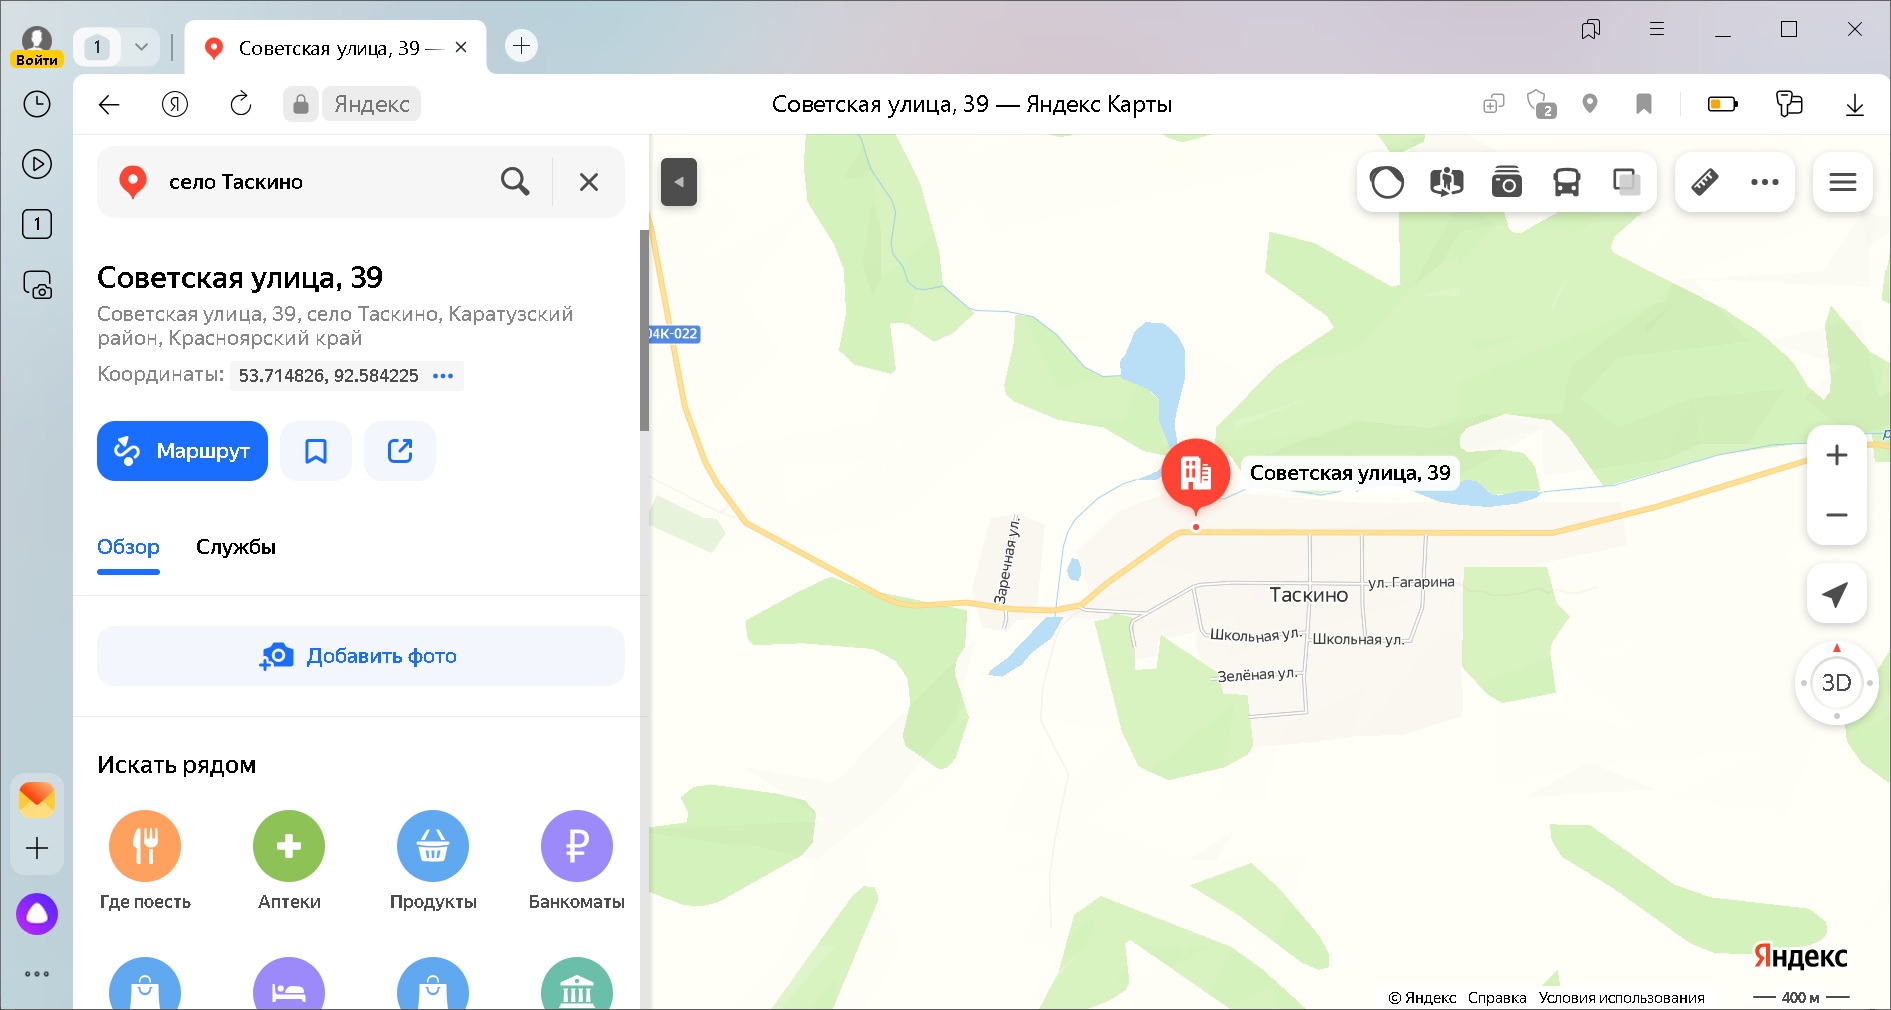The height and width of the screenshot is (1010, 1891).
Task: Collapse the side panel arrow
Action: click(679, 182)
